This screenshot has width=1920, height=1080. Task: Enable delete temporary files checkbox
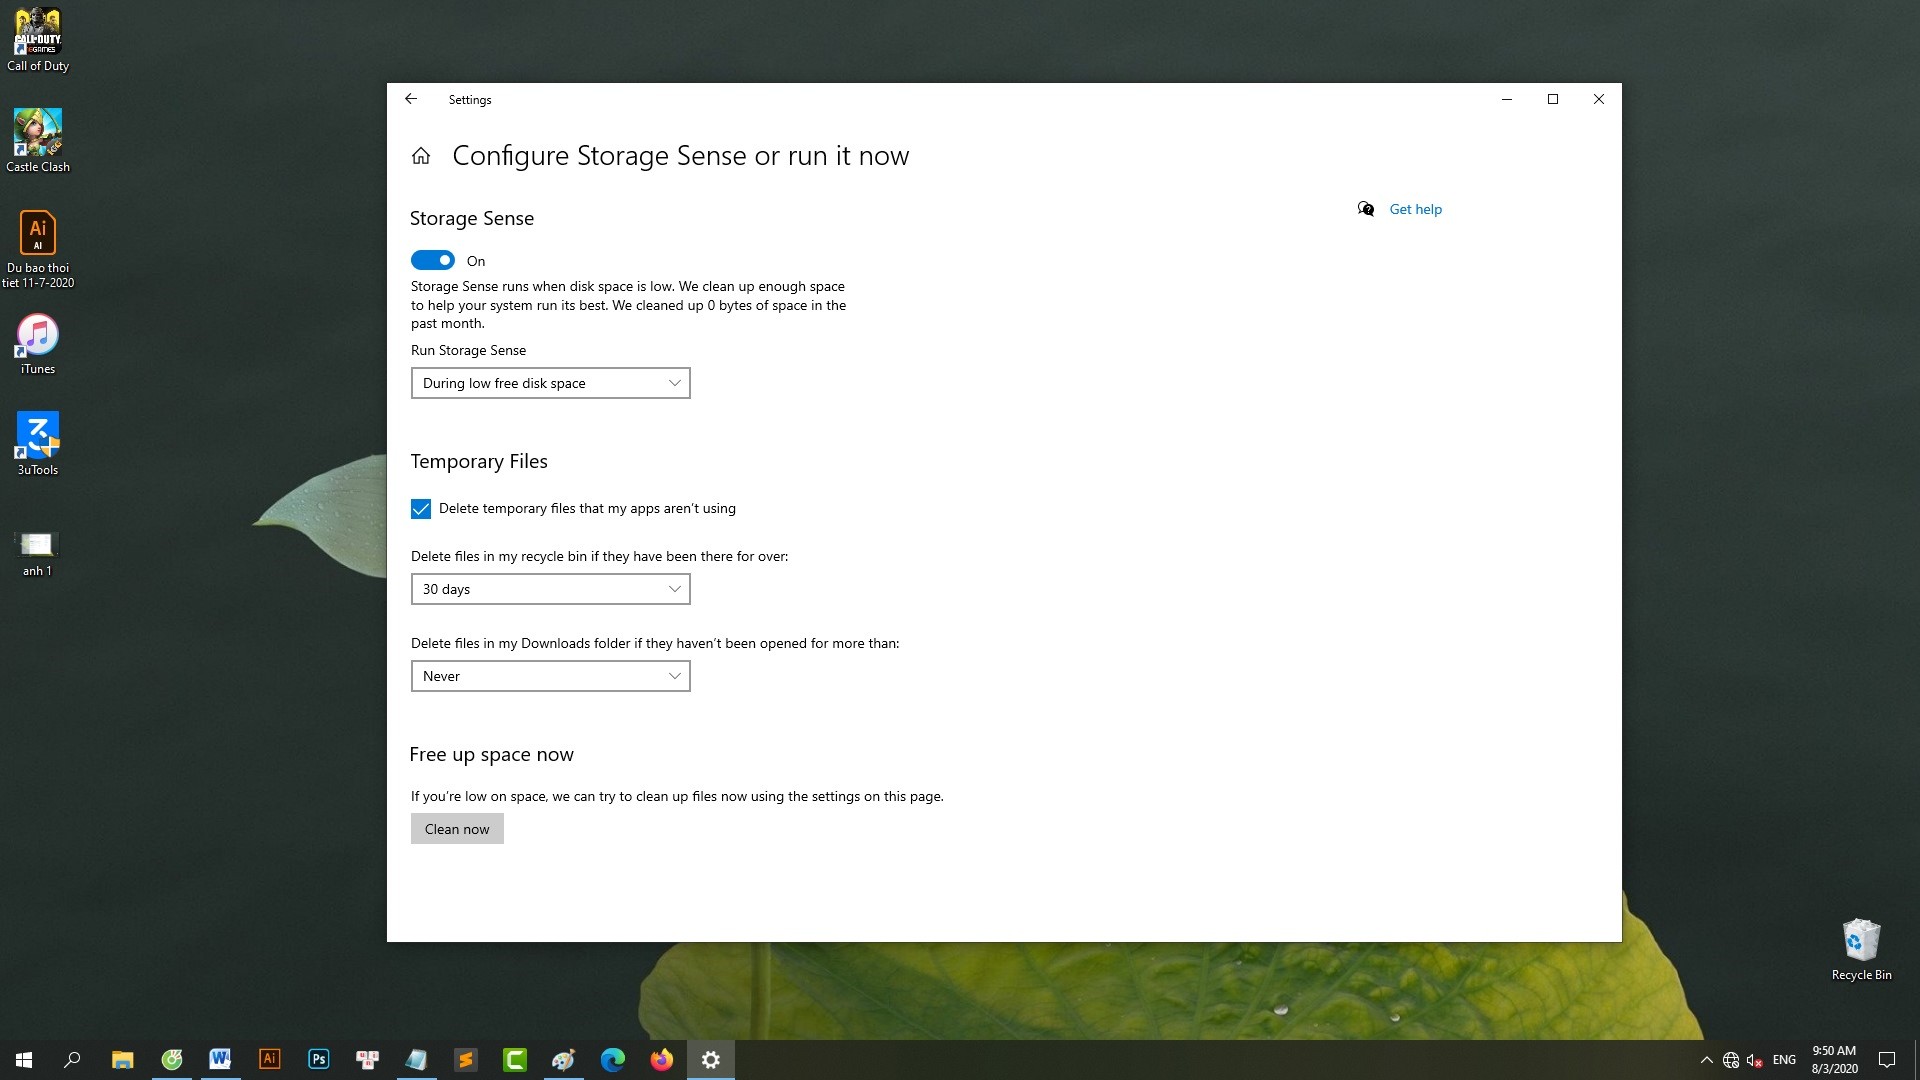(x=422, y=508)
